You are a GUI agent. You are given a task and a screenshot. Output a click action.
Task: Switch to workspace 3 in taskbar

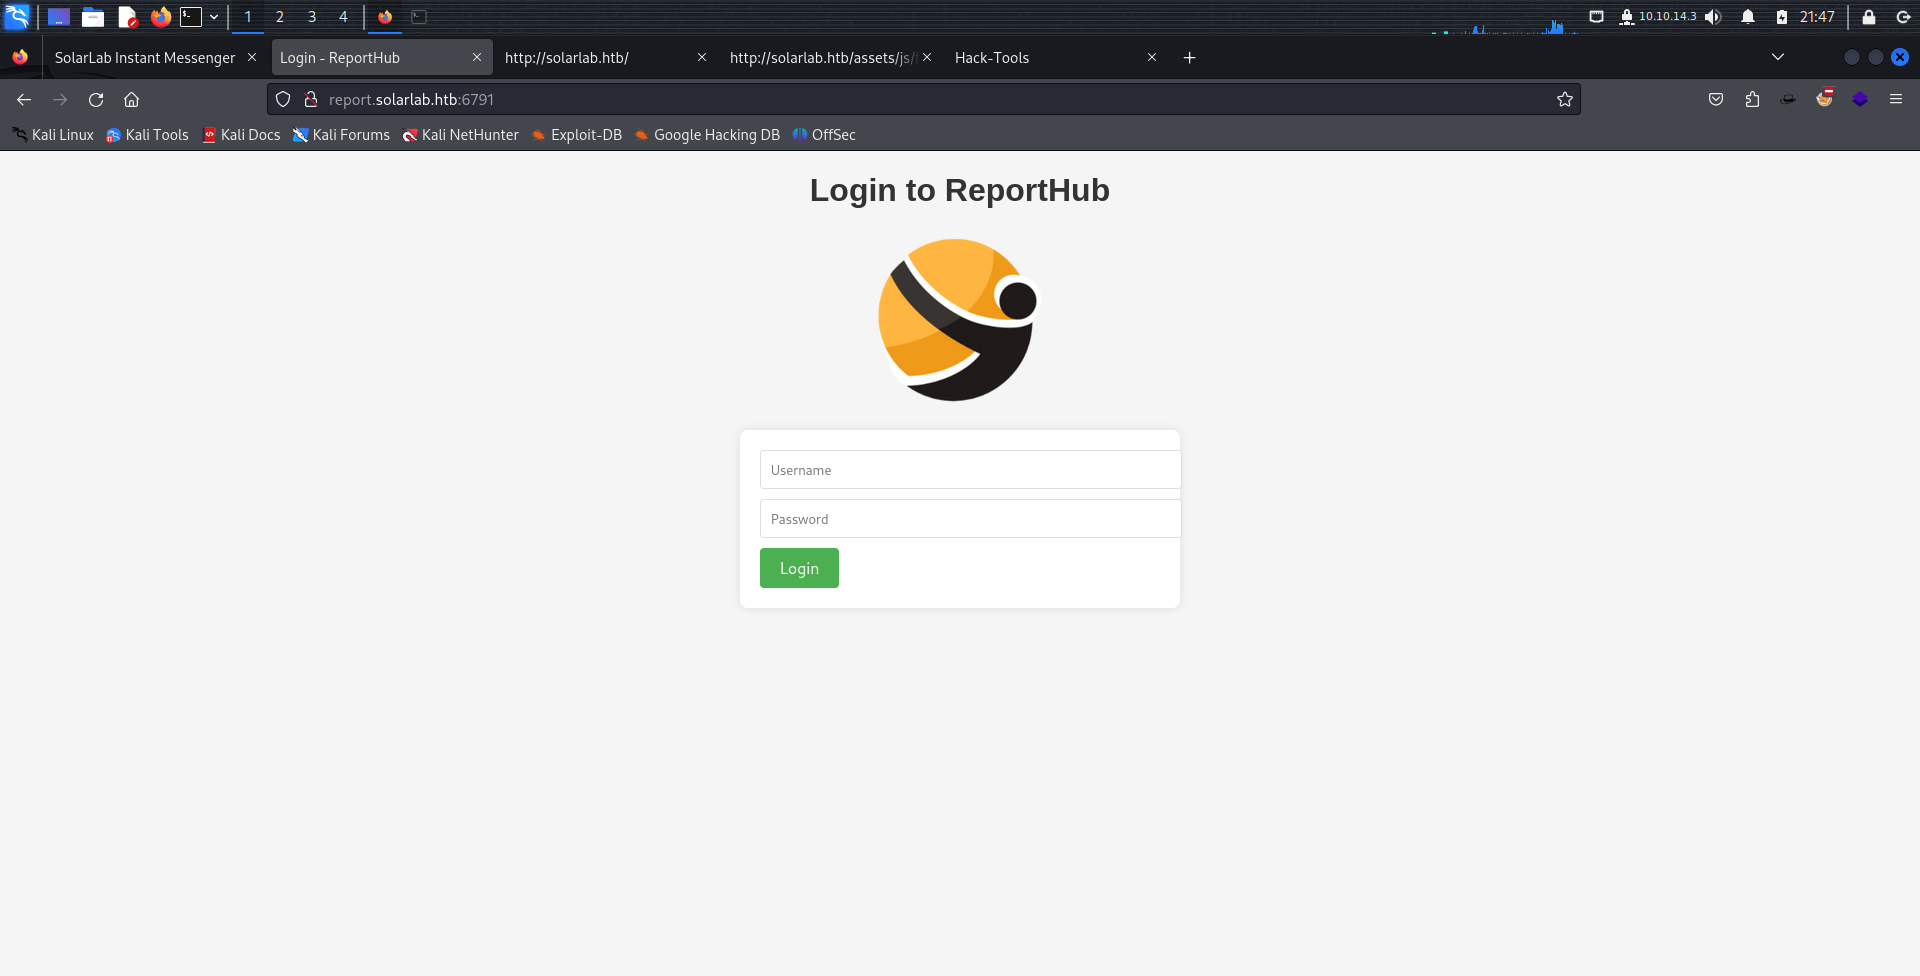tap(312, 17)
